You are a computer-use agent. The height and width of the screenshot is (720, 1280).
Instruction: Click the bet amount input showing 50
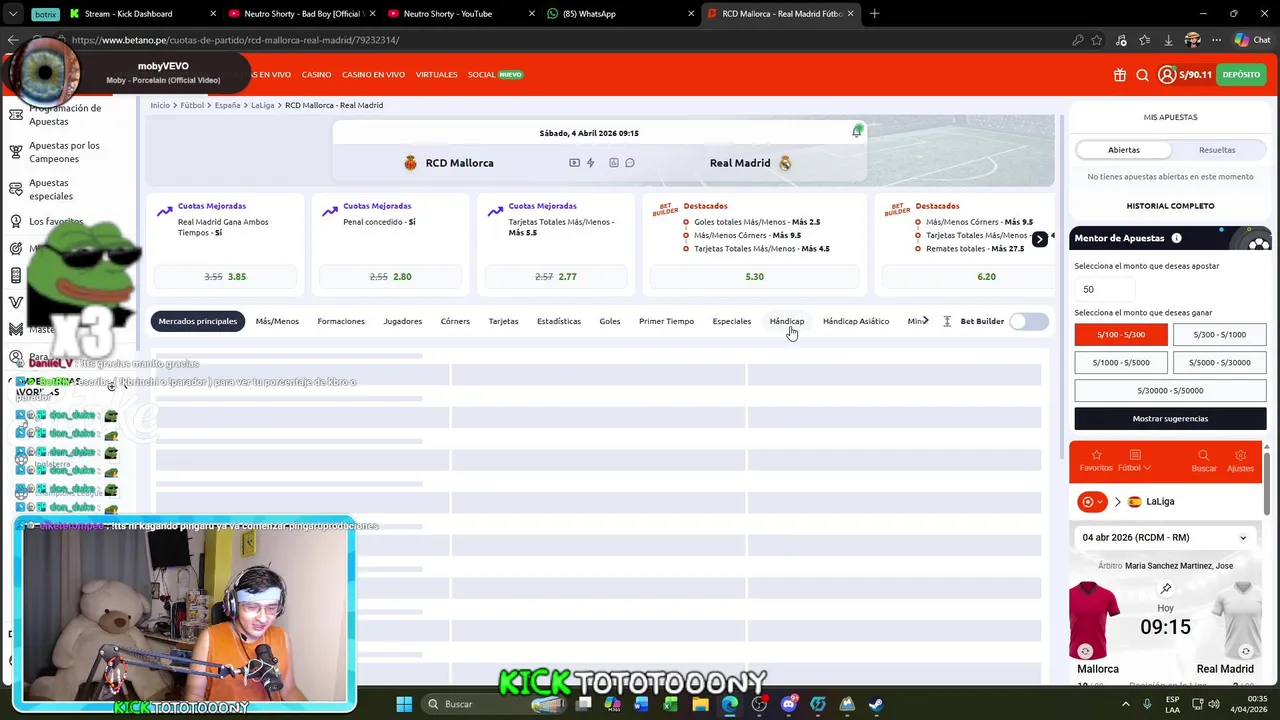[x=1104, y=289]
